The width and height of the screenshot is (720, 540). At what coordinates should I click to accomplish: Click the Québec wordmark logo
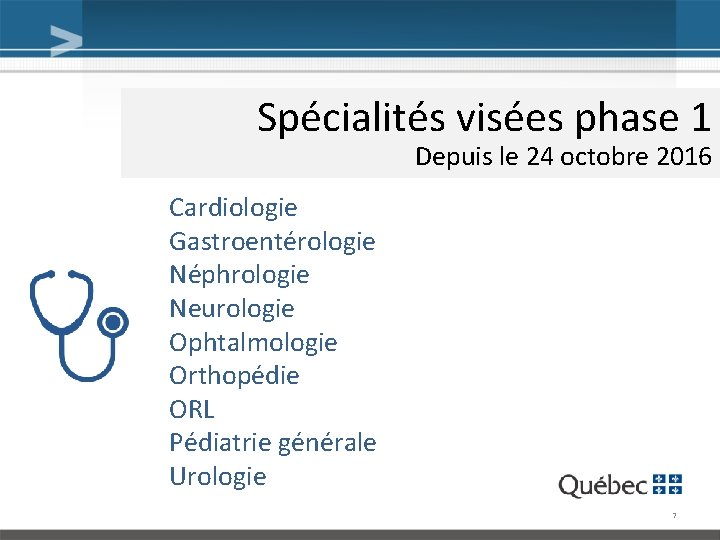click(x=603, y=485)
